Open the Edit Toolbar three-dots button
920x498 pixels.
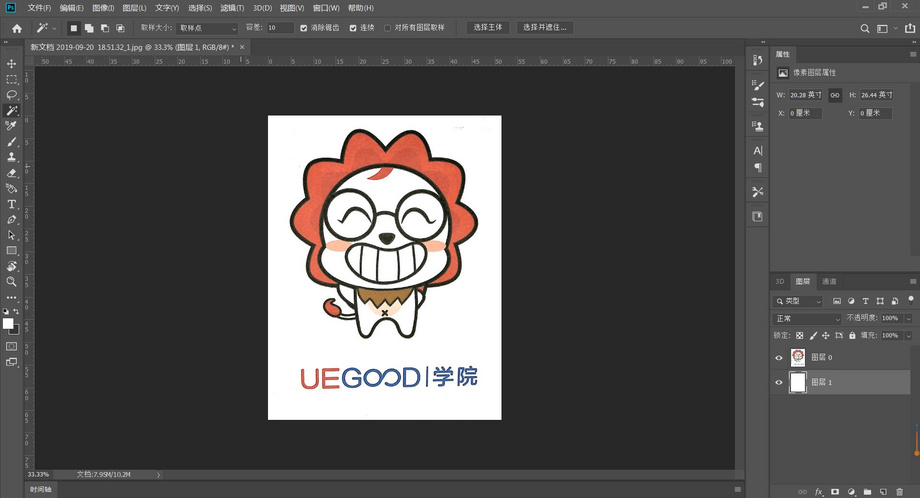coord(11,297)
